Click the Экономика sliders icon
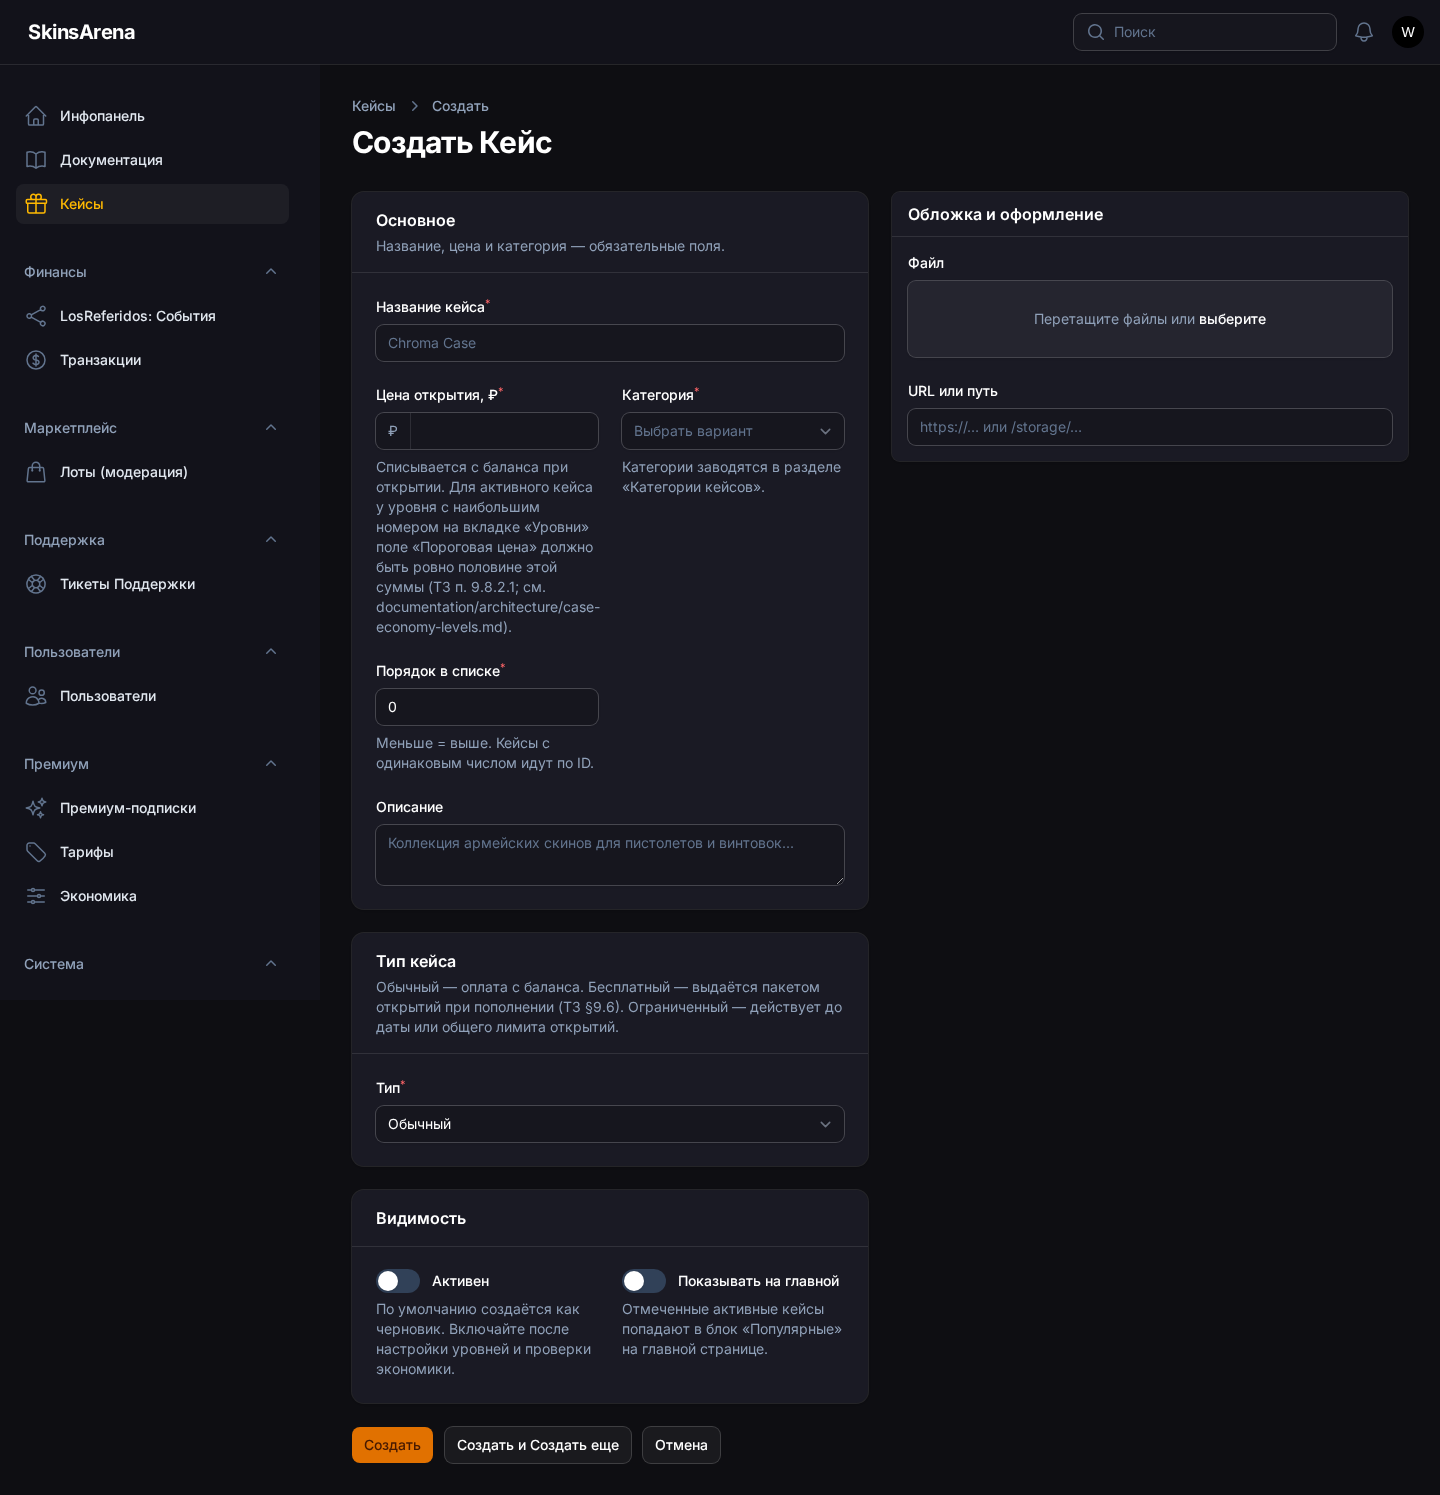 (x=36, y=896)
